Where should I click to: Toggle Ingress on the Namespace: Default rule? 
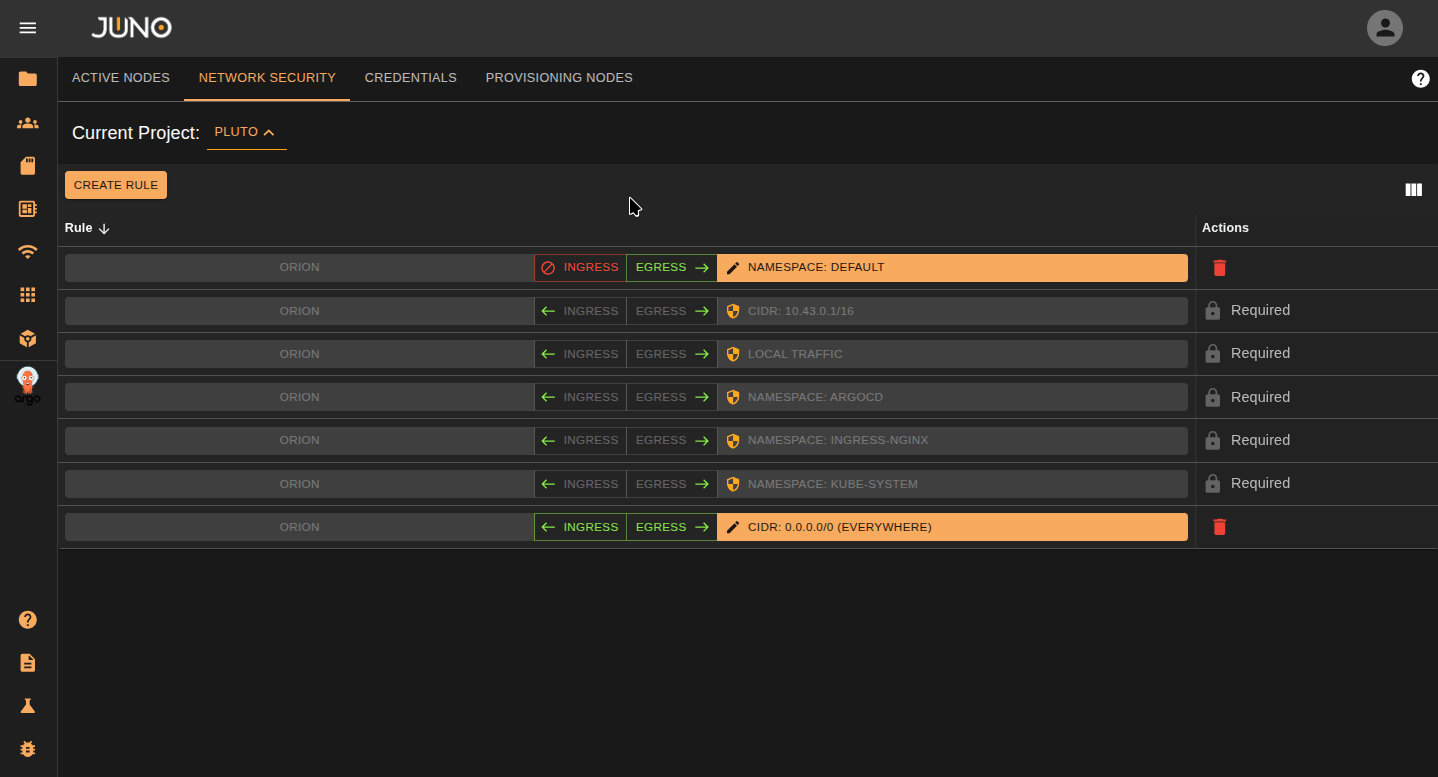(x=580, y=268)
